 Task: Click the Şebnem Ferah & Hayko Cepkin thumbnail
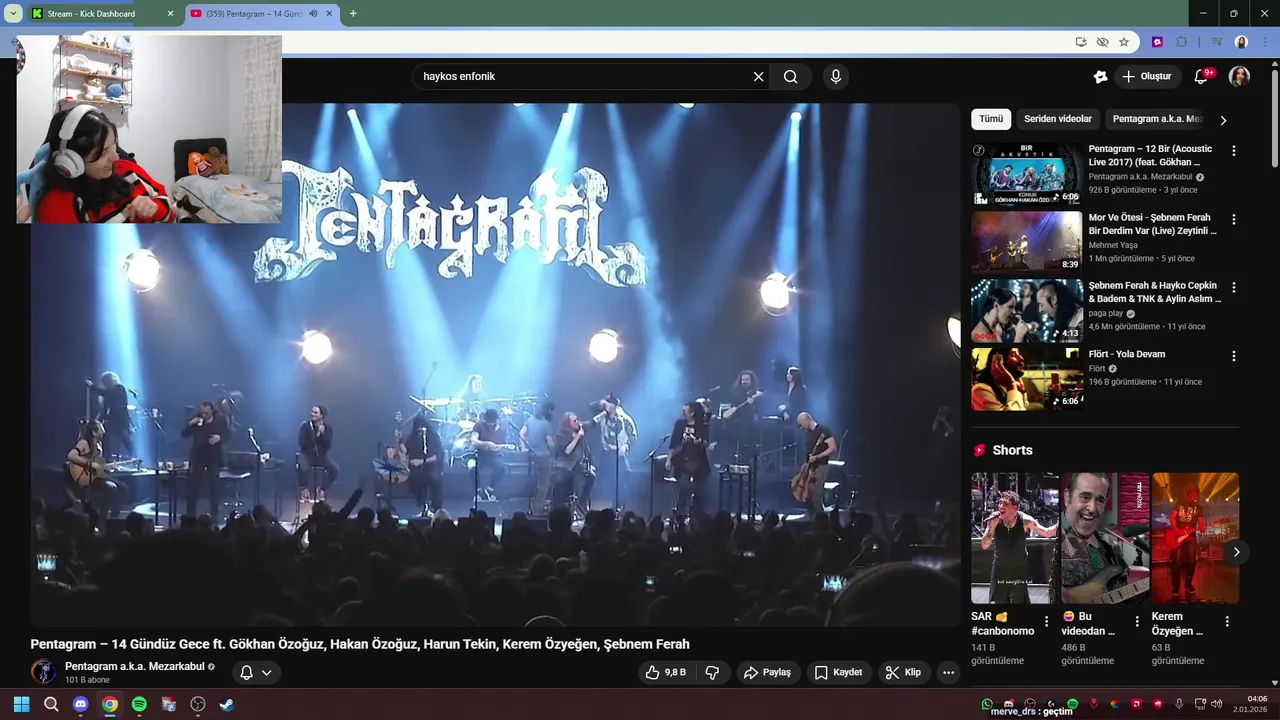click(1027, 310)
